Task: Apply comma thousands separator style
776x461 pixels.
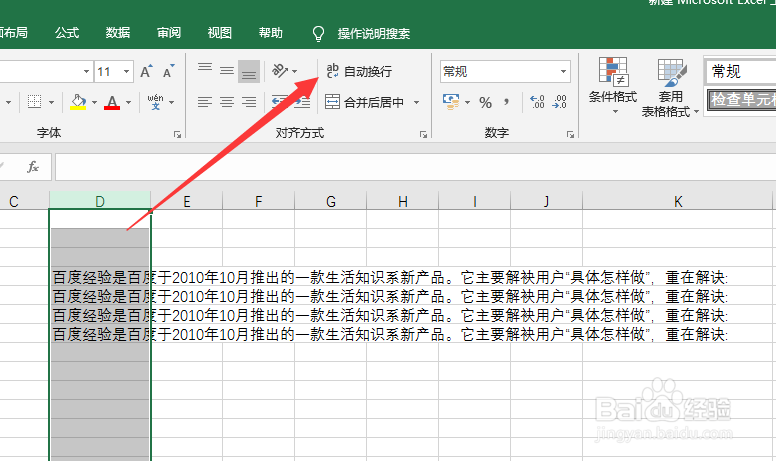Action: [506, 102]
